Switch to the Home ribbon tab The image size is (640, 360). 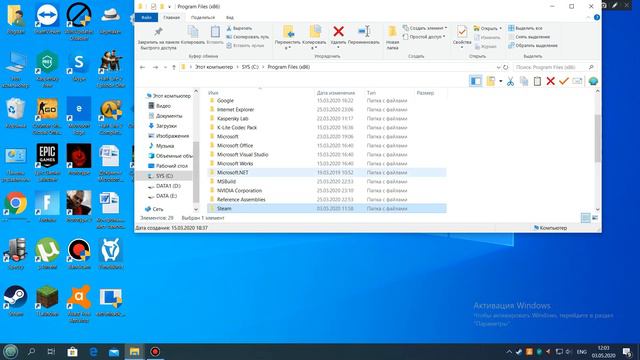[171, 18]
